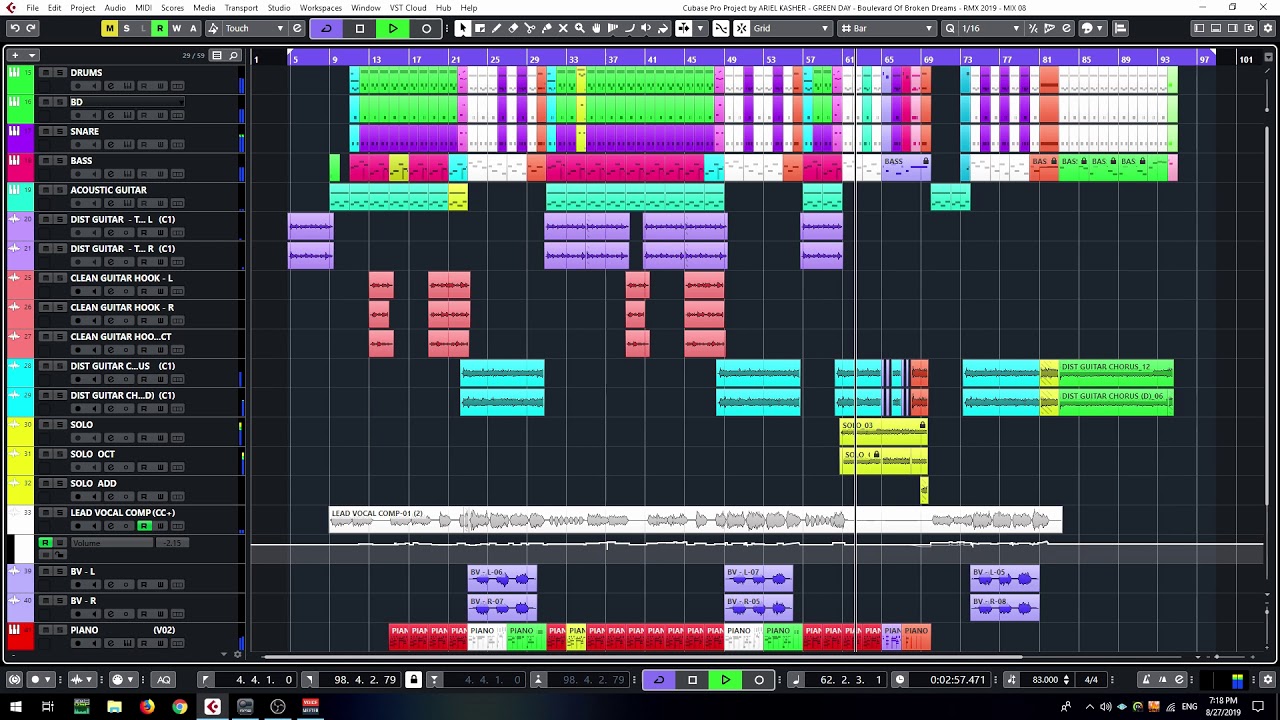Open the Project menu
The height and width of the screenshot is (720, 1280).
(83, 7)
